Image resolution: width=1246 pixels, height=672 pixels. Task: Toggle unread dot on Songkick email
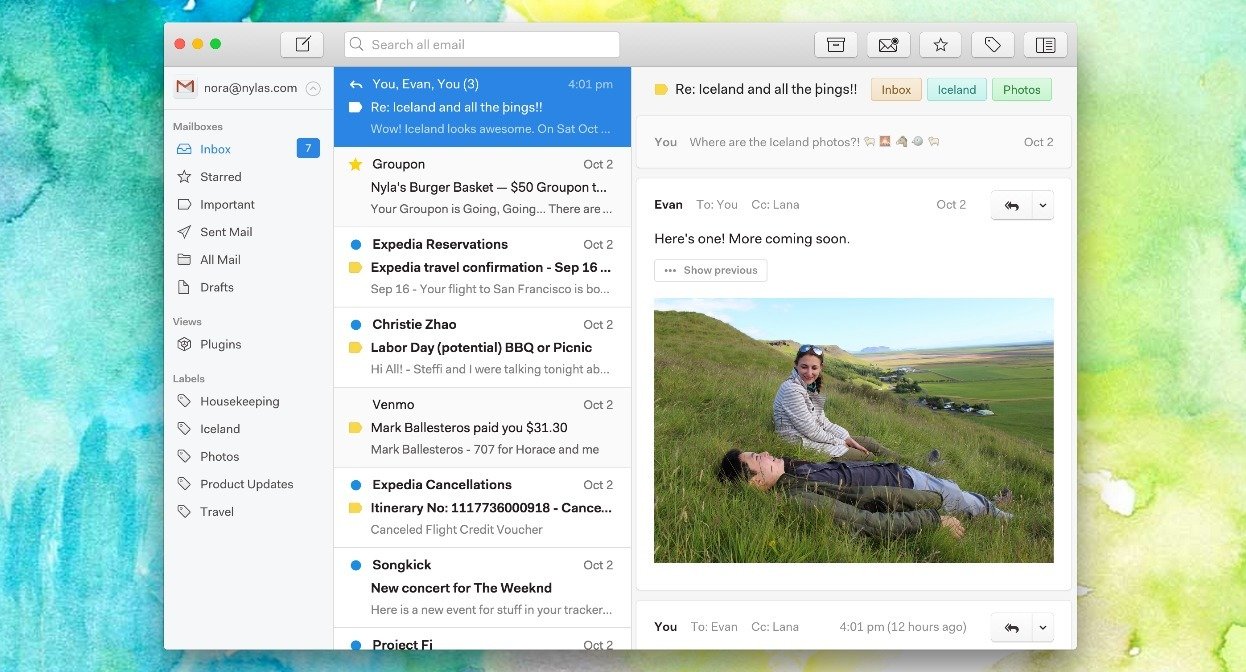coord(355,565)
